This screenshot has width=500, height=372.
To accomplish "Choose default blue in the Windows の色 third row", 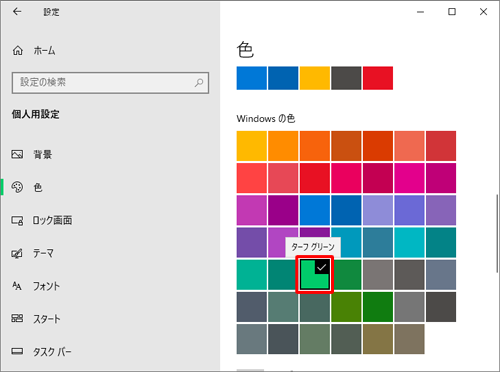I will click(x=315, y=210).
